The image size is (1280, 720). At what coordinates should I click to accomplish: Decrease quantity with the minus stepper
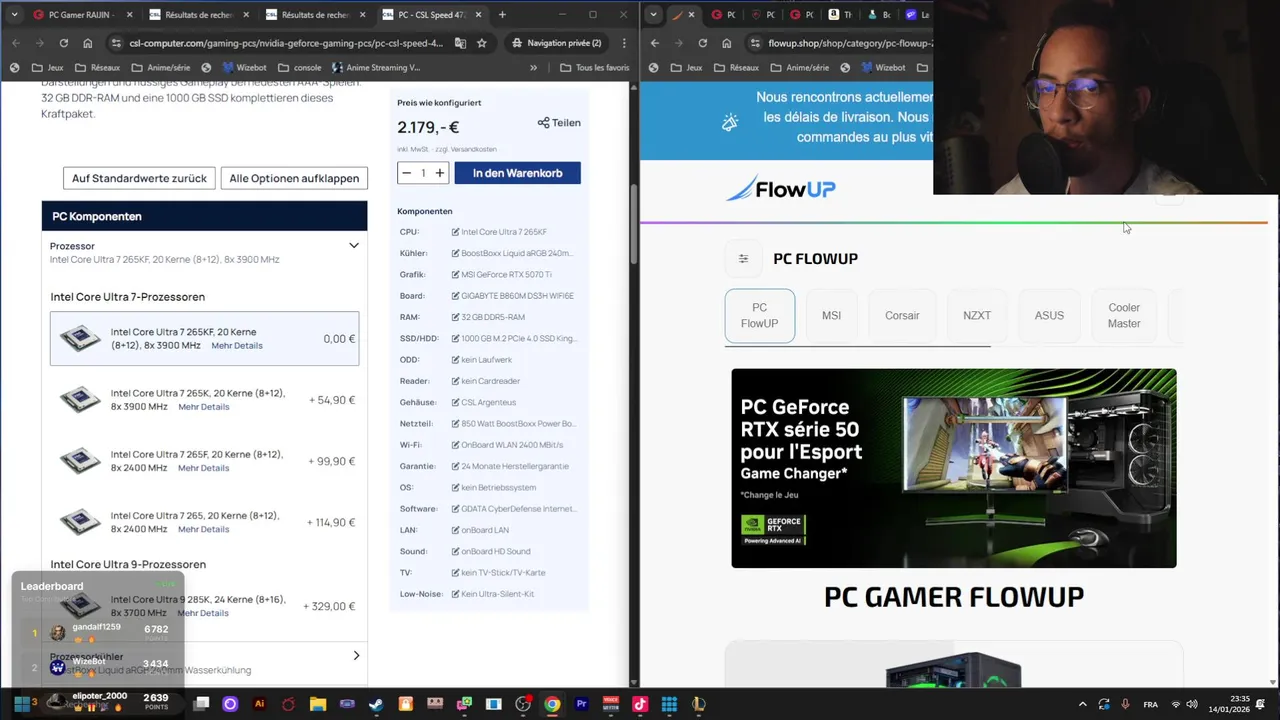[x=406, y=173]
